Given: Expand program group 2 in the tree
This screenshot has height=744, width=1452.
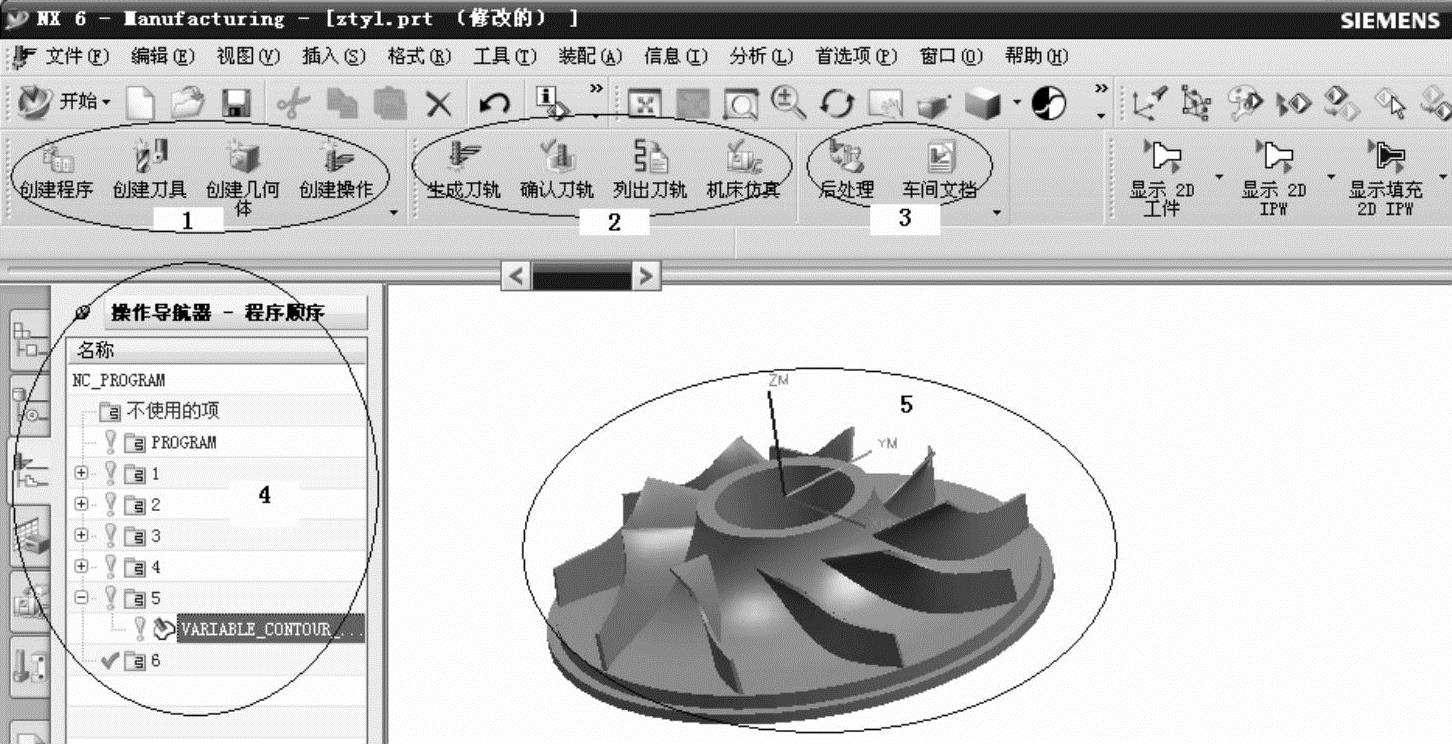Looking at the screenshot, I should pos(82,505).
